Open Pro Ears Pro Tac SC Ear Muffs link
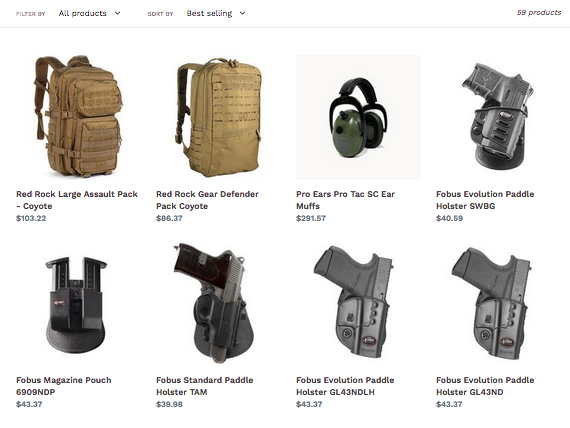The width and height of the screenshot is (570, 428). point(345,200)
